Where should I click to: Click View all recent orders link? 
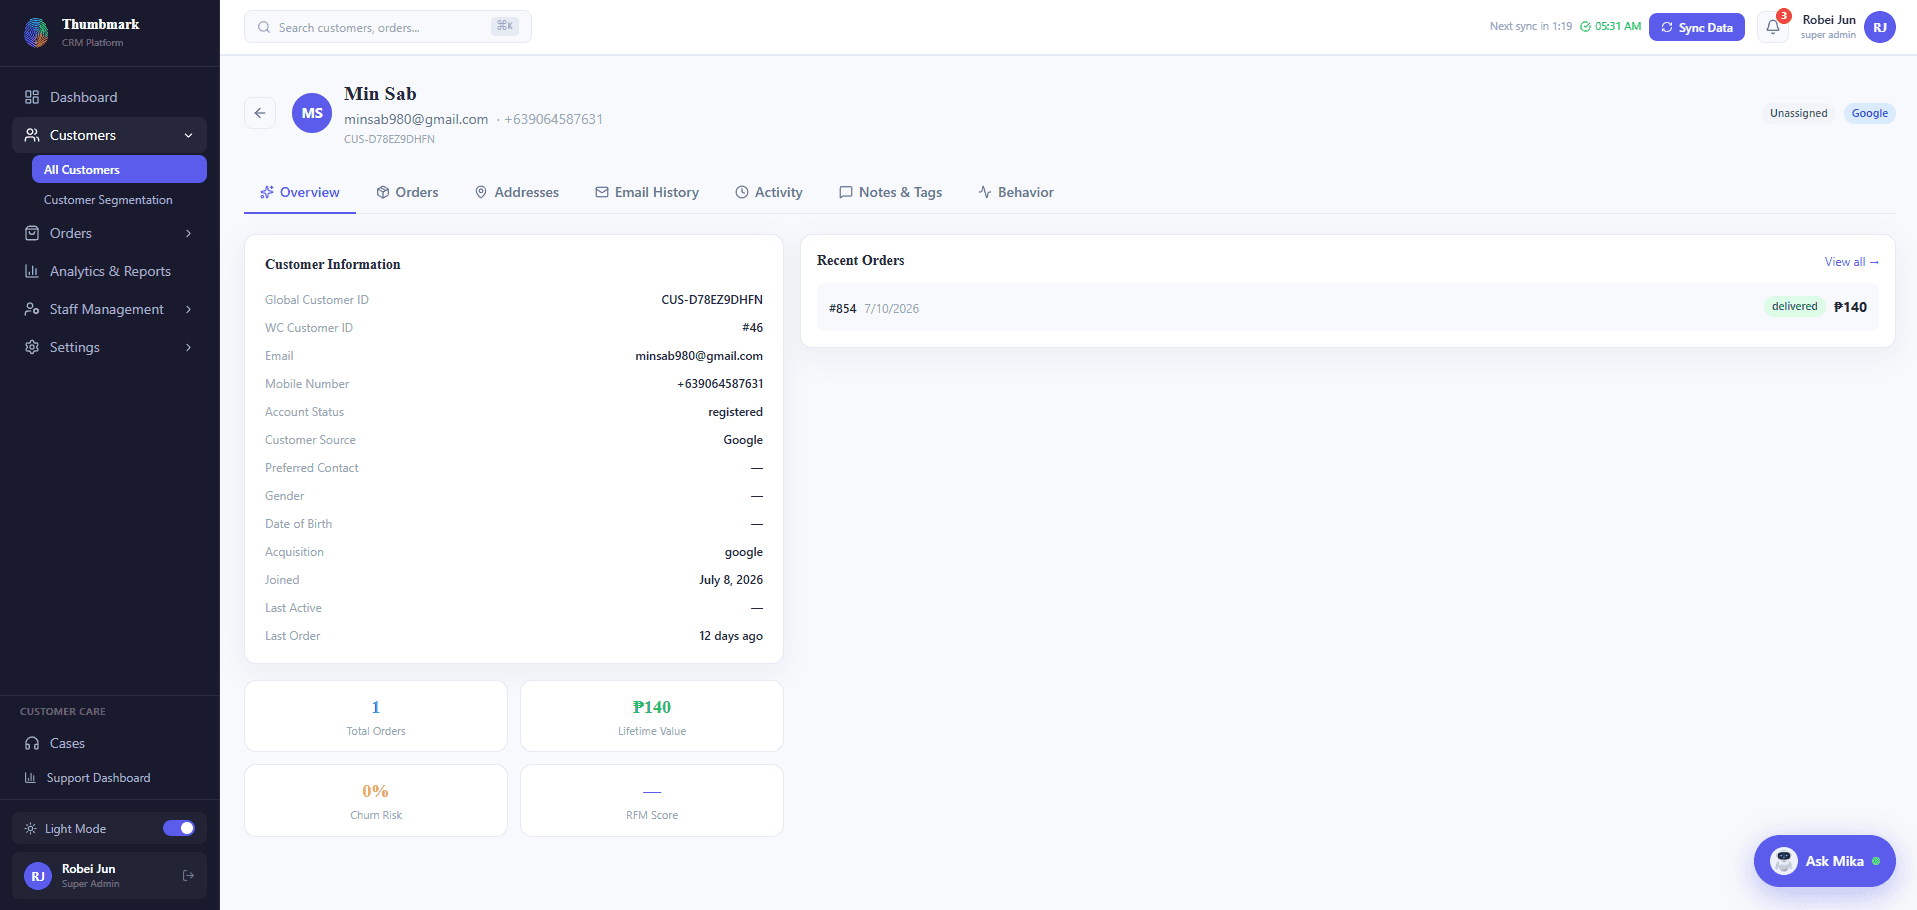[x=1851, y=262]
